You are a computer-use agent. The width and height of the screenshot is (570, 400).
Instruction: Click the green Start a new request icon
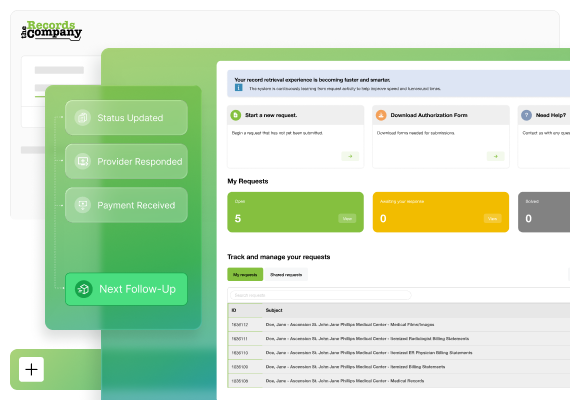(x=236, y=115)
